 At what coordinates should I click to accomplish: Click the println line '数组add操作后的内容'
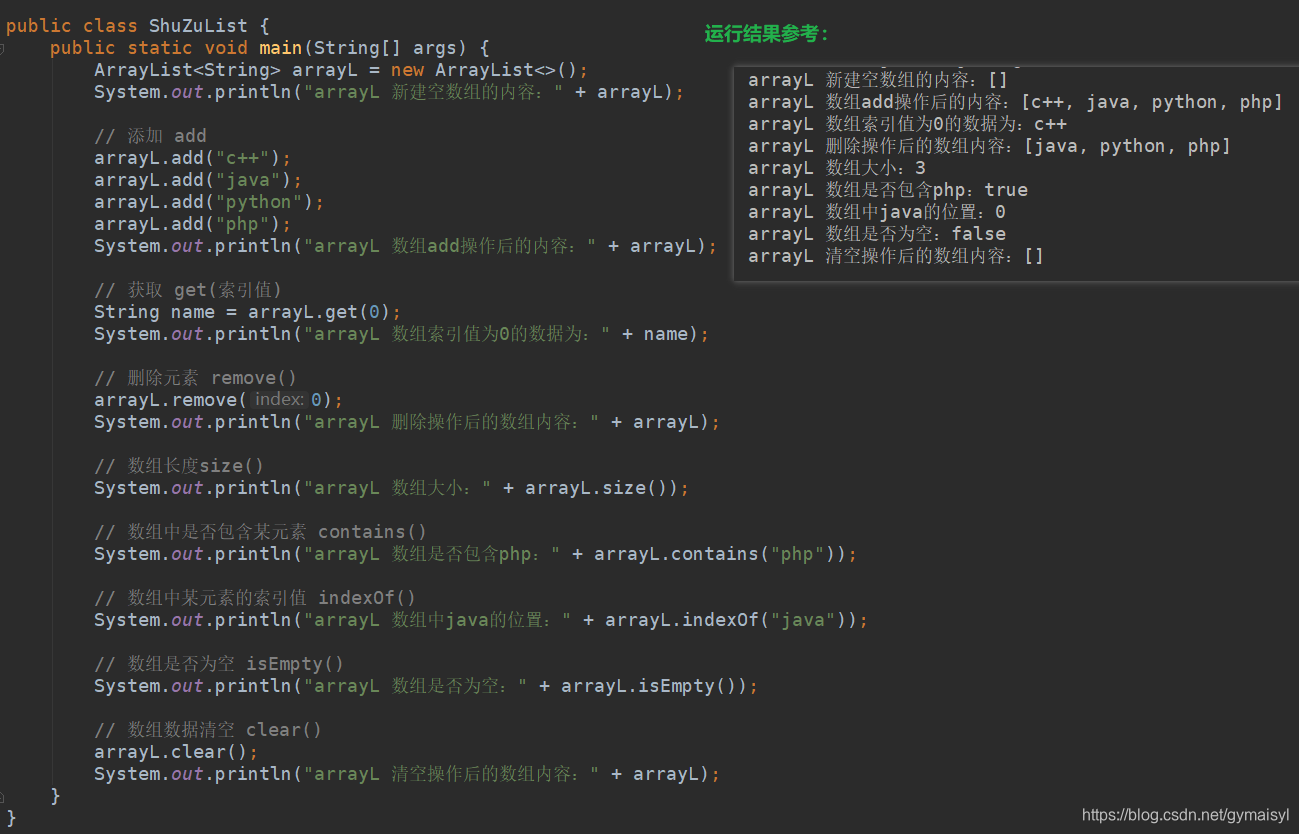pyautogui.click(x=406, y=246)
